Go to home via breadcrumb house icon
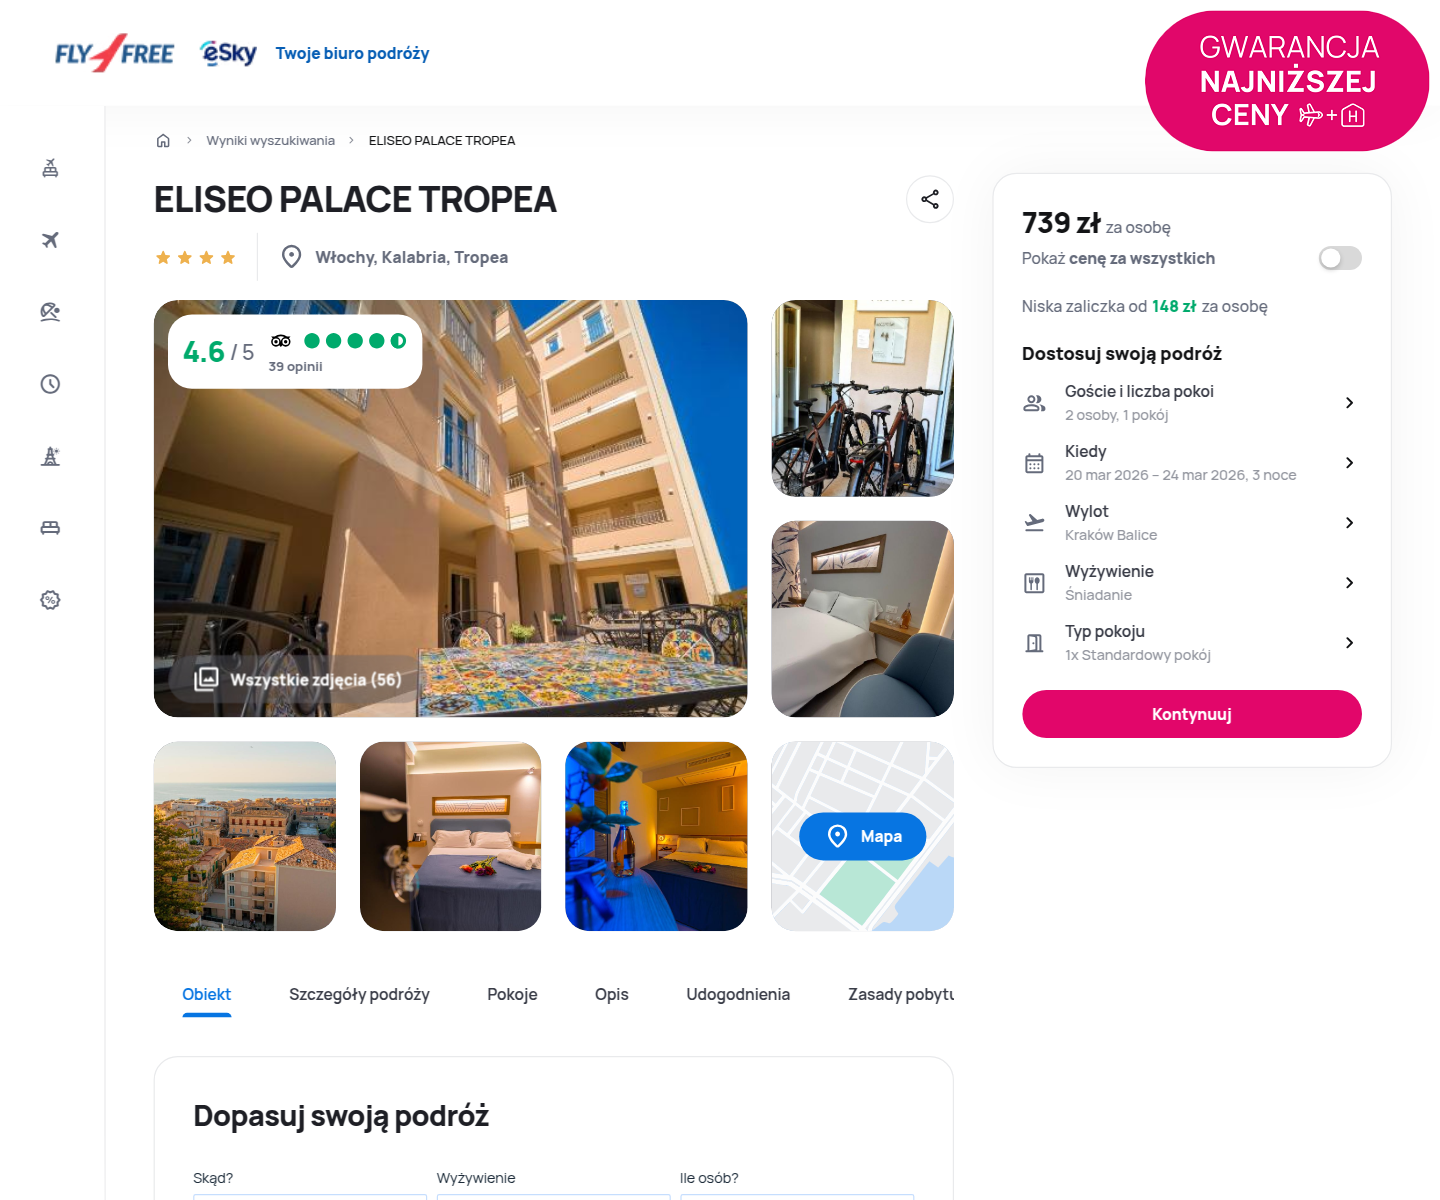 click(163, 140)
